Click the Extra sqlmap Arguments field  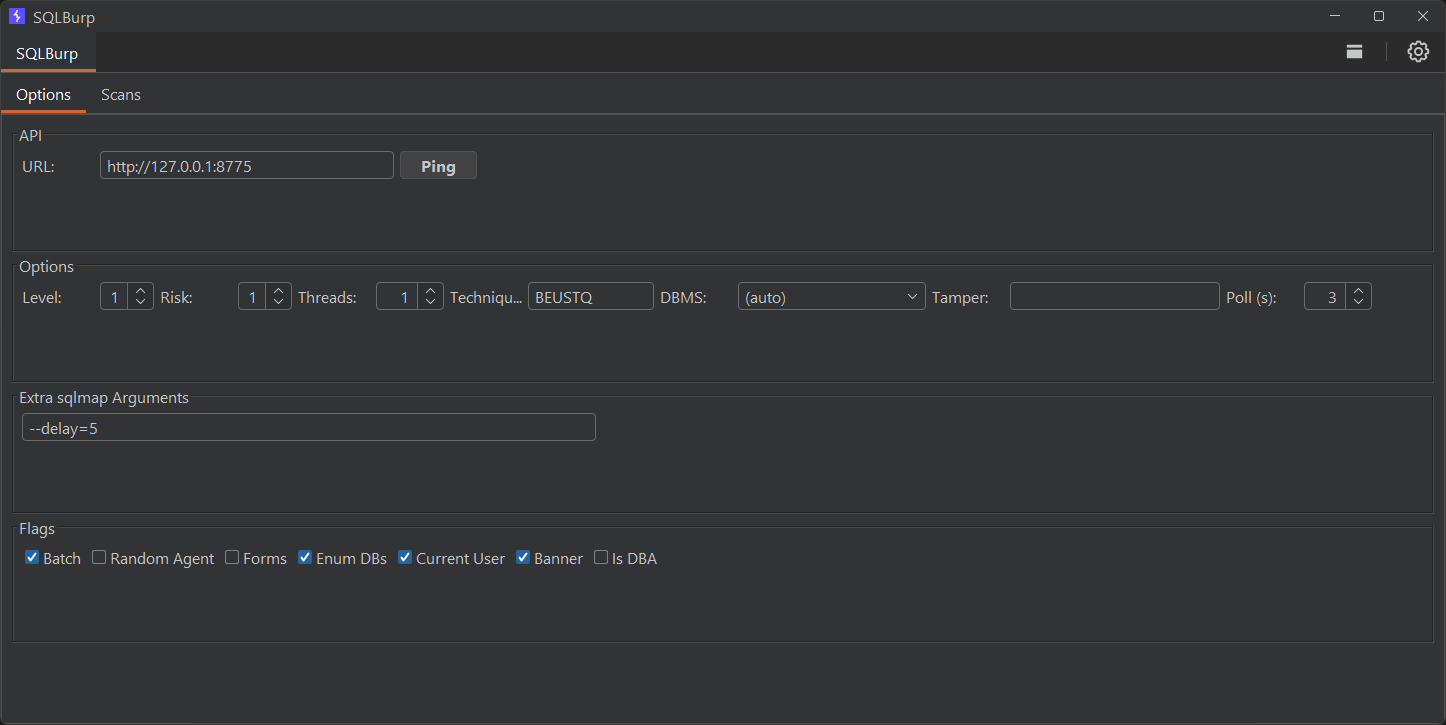coord(309,427)
